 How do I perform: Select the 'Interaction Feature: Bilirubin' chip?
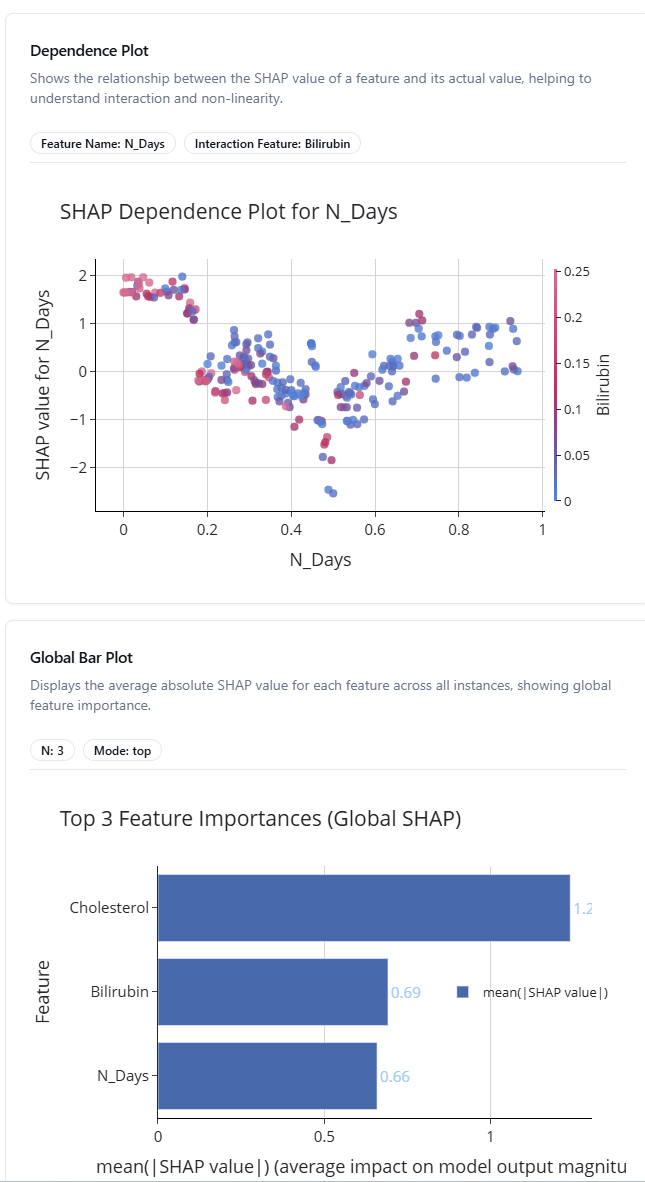click(x=272, y=143)
